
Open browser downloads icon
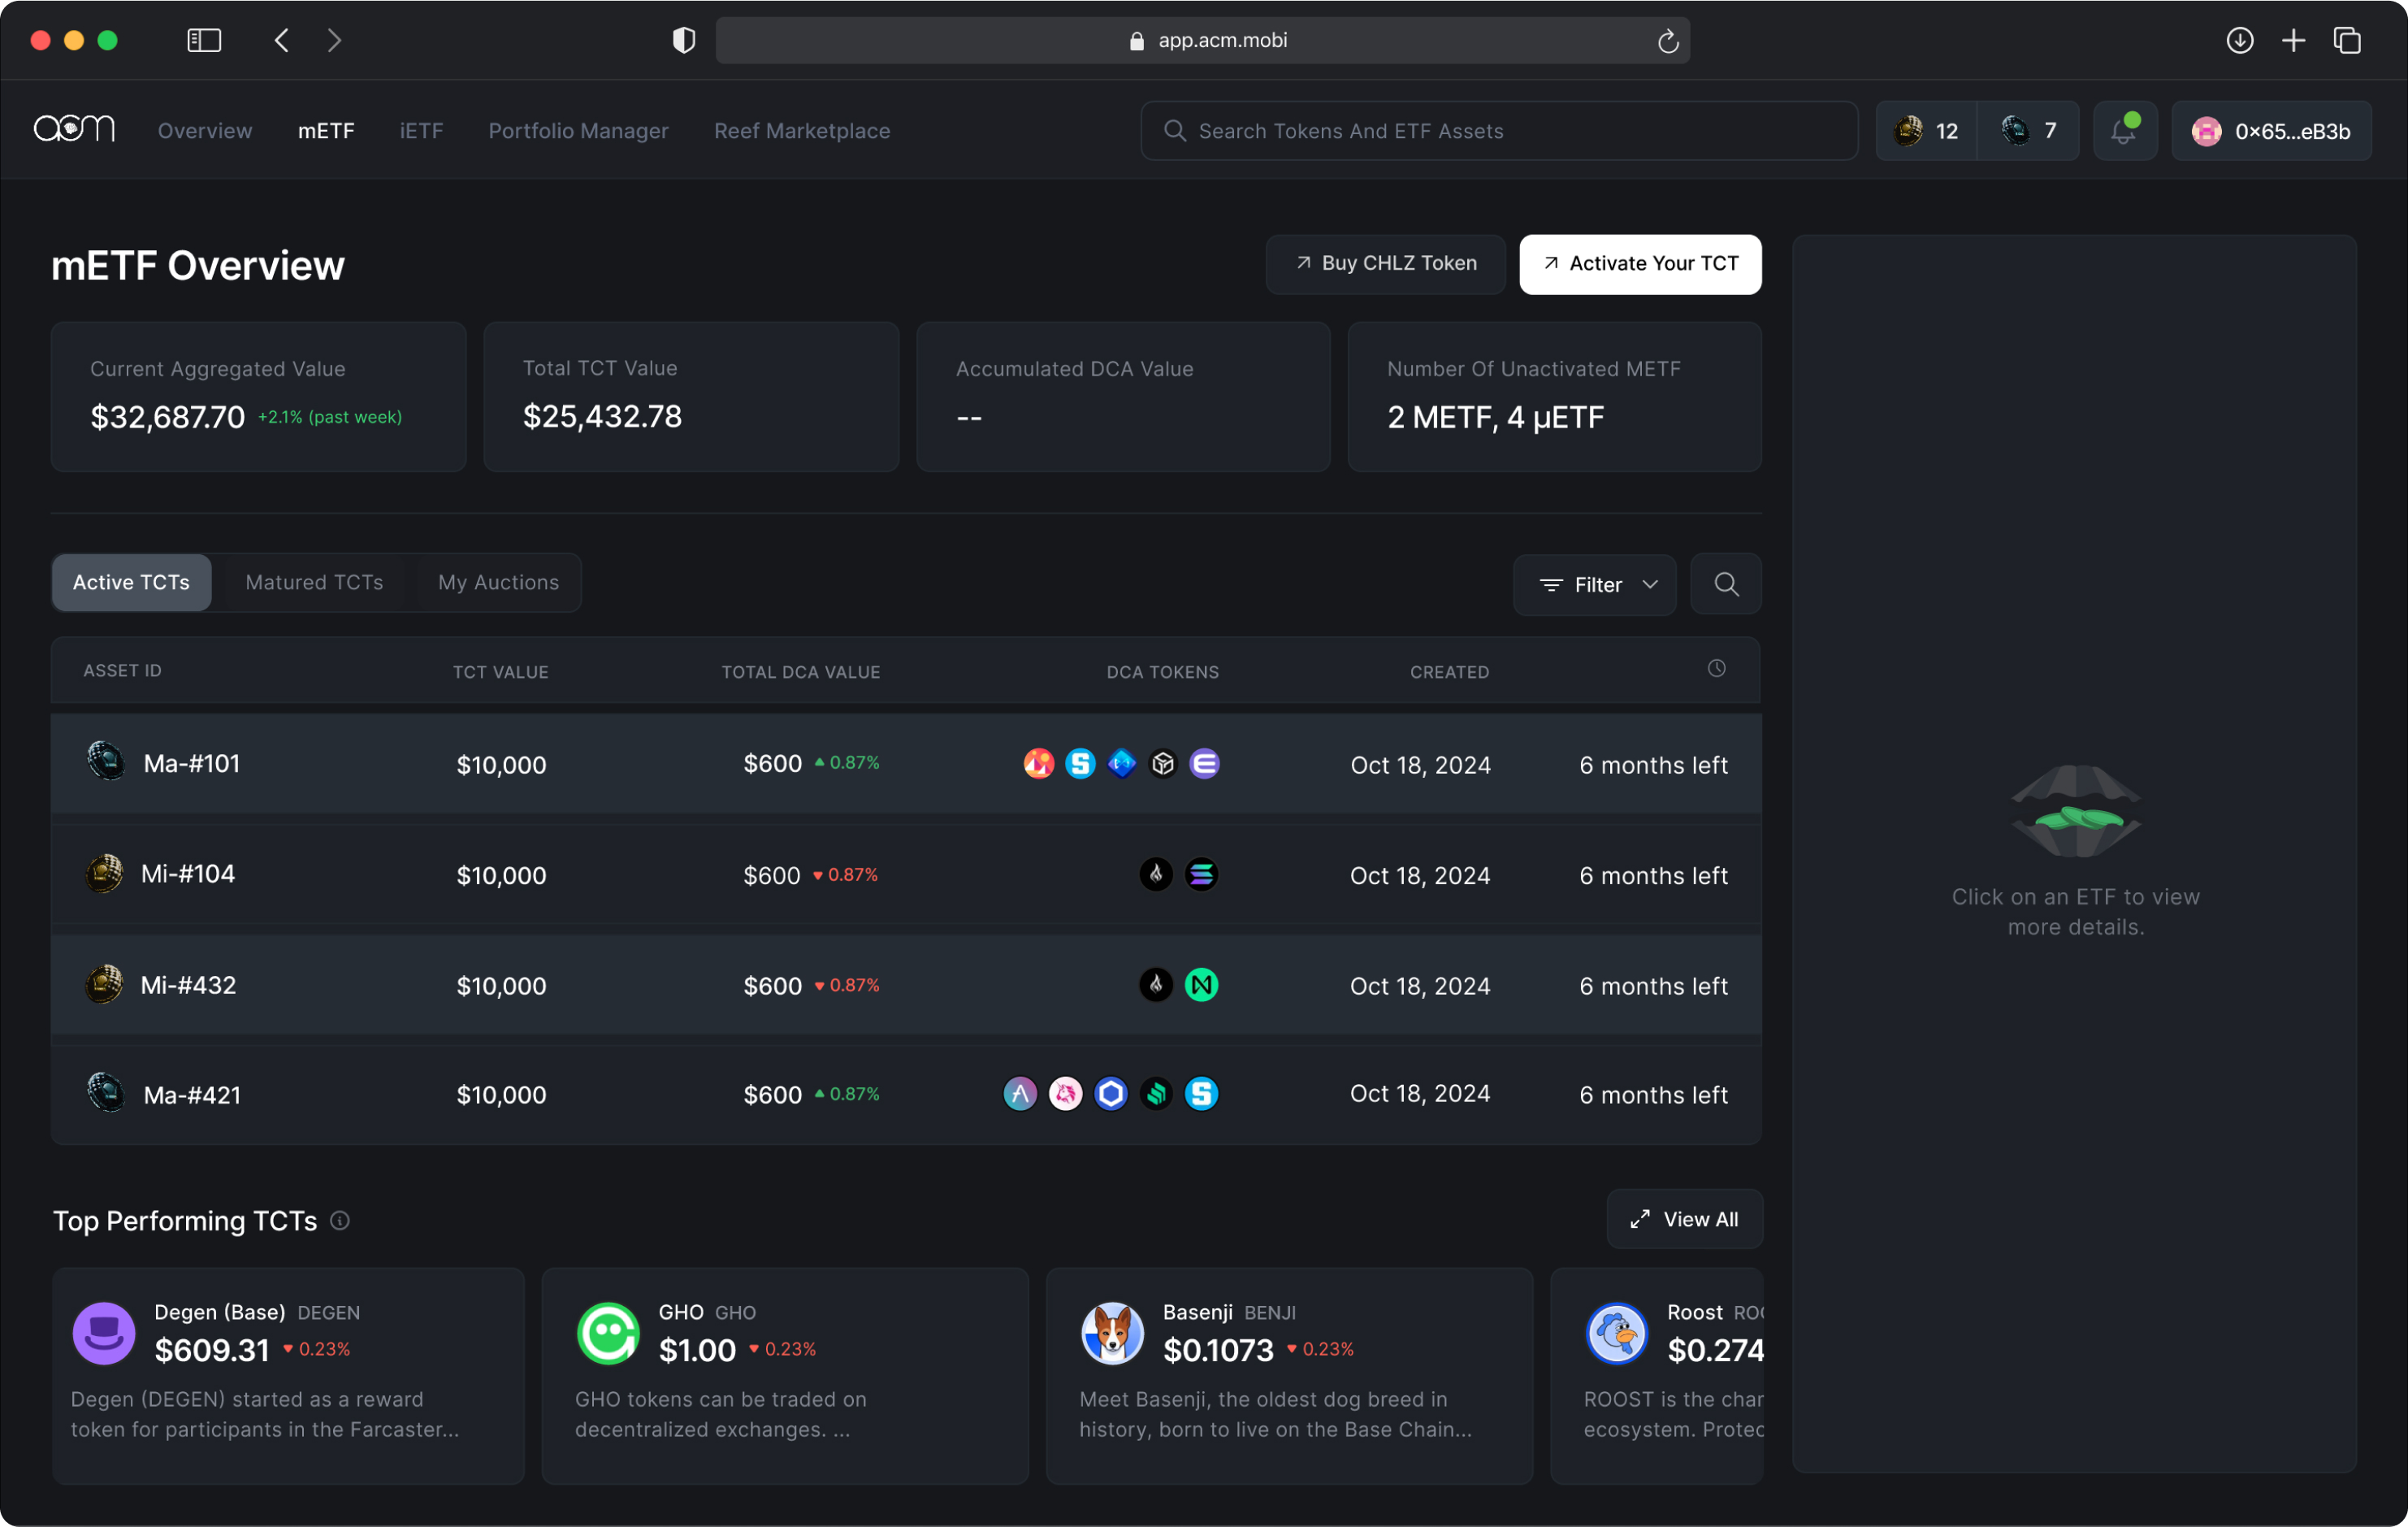click(x=2239, y=40)
